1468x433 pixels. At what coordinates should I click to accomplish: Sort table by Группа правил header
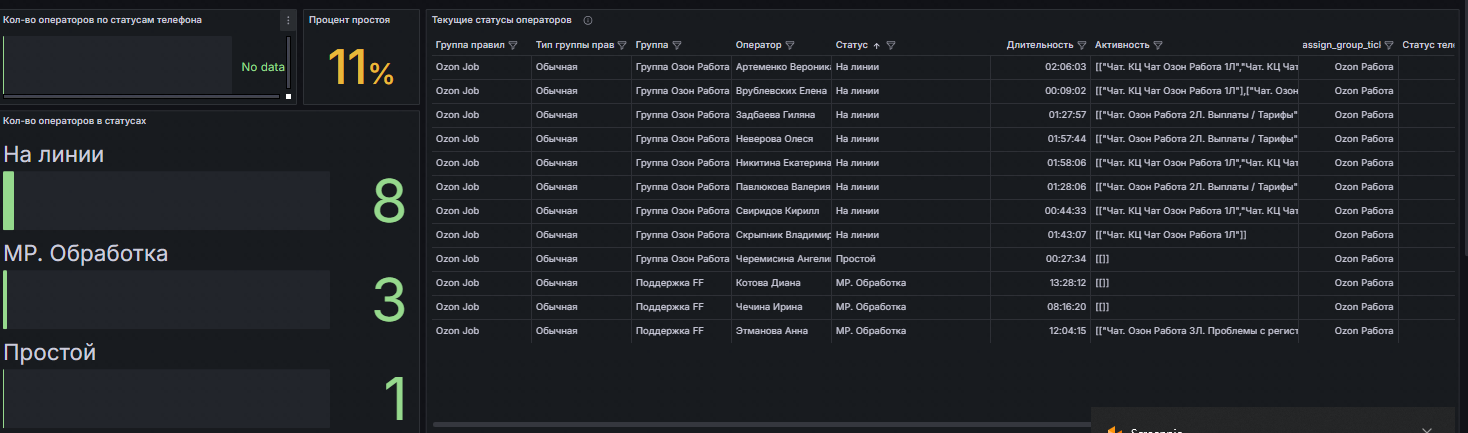[470, 45]
